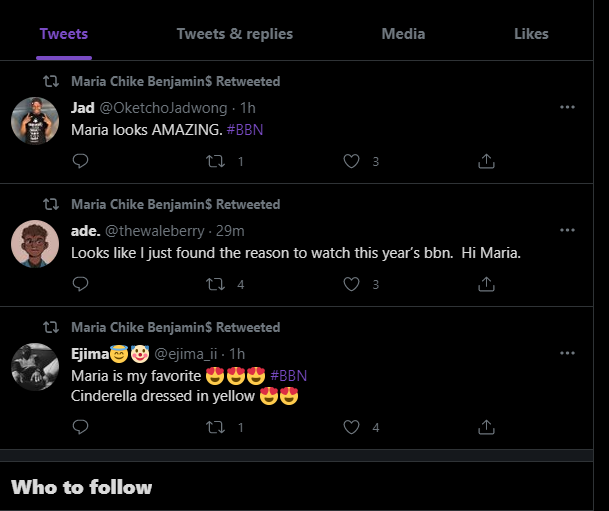Share the tweet by ade.
The width and height of the screenshot is (609, 511).
point(486,284)
